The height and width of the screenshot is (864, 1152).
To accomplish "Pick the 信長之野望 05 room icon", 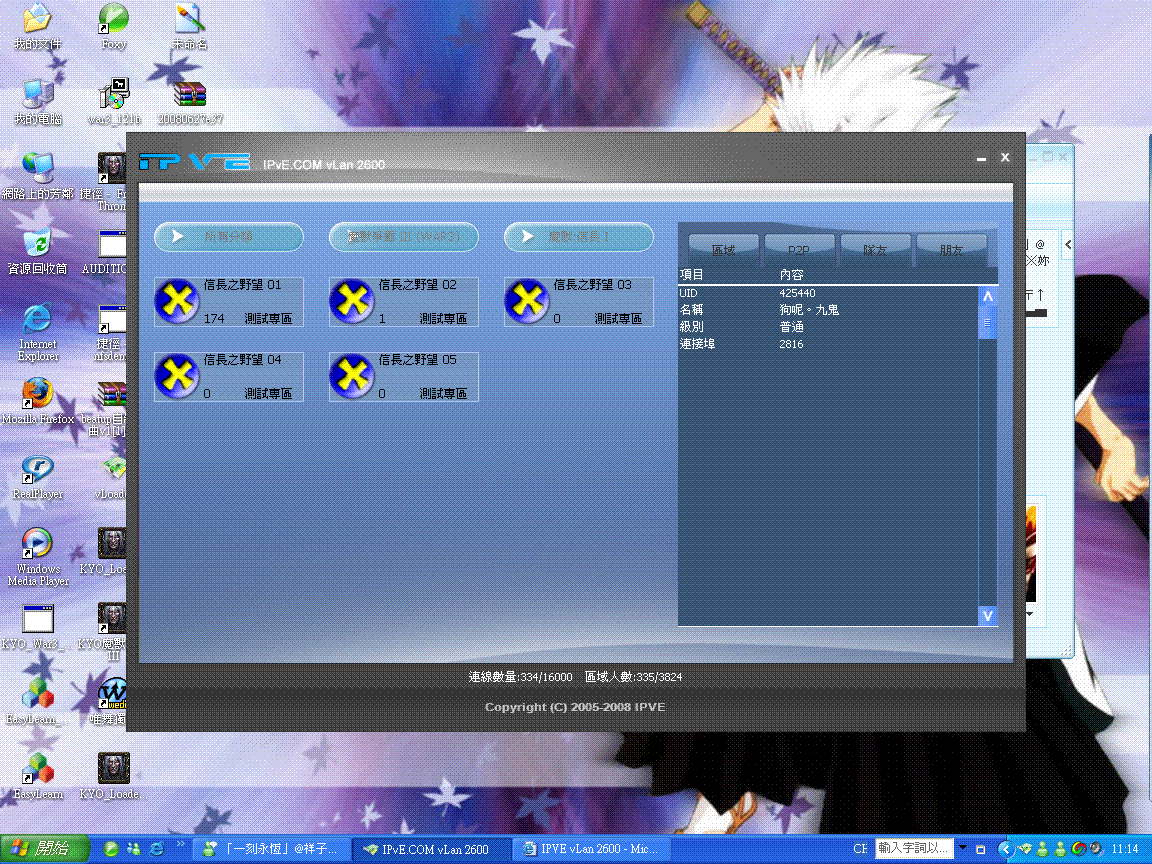I will click(x=352, y=377).
